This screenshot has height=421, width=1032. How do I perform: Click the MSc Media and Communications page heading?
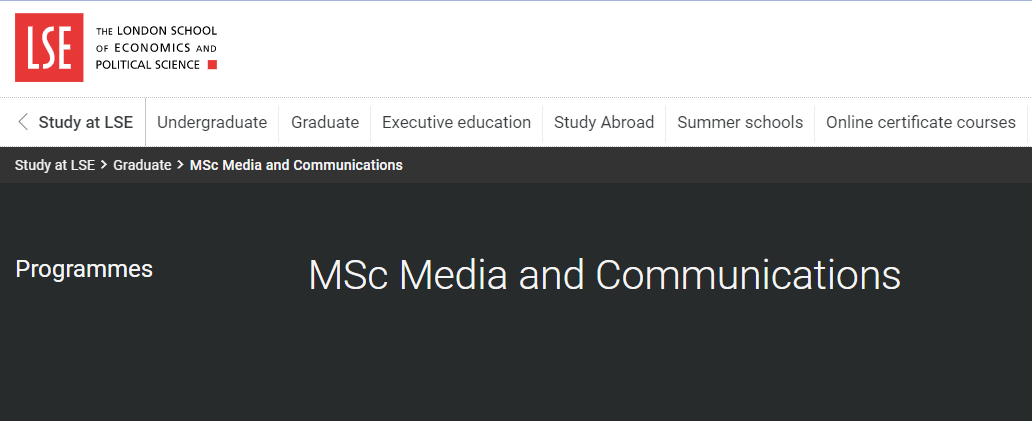pos(604,275)
